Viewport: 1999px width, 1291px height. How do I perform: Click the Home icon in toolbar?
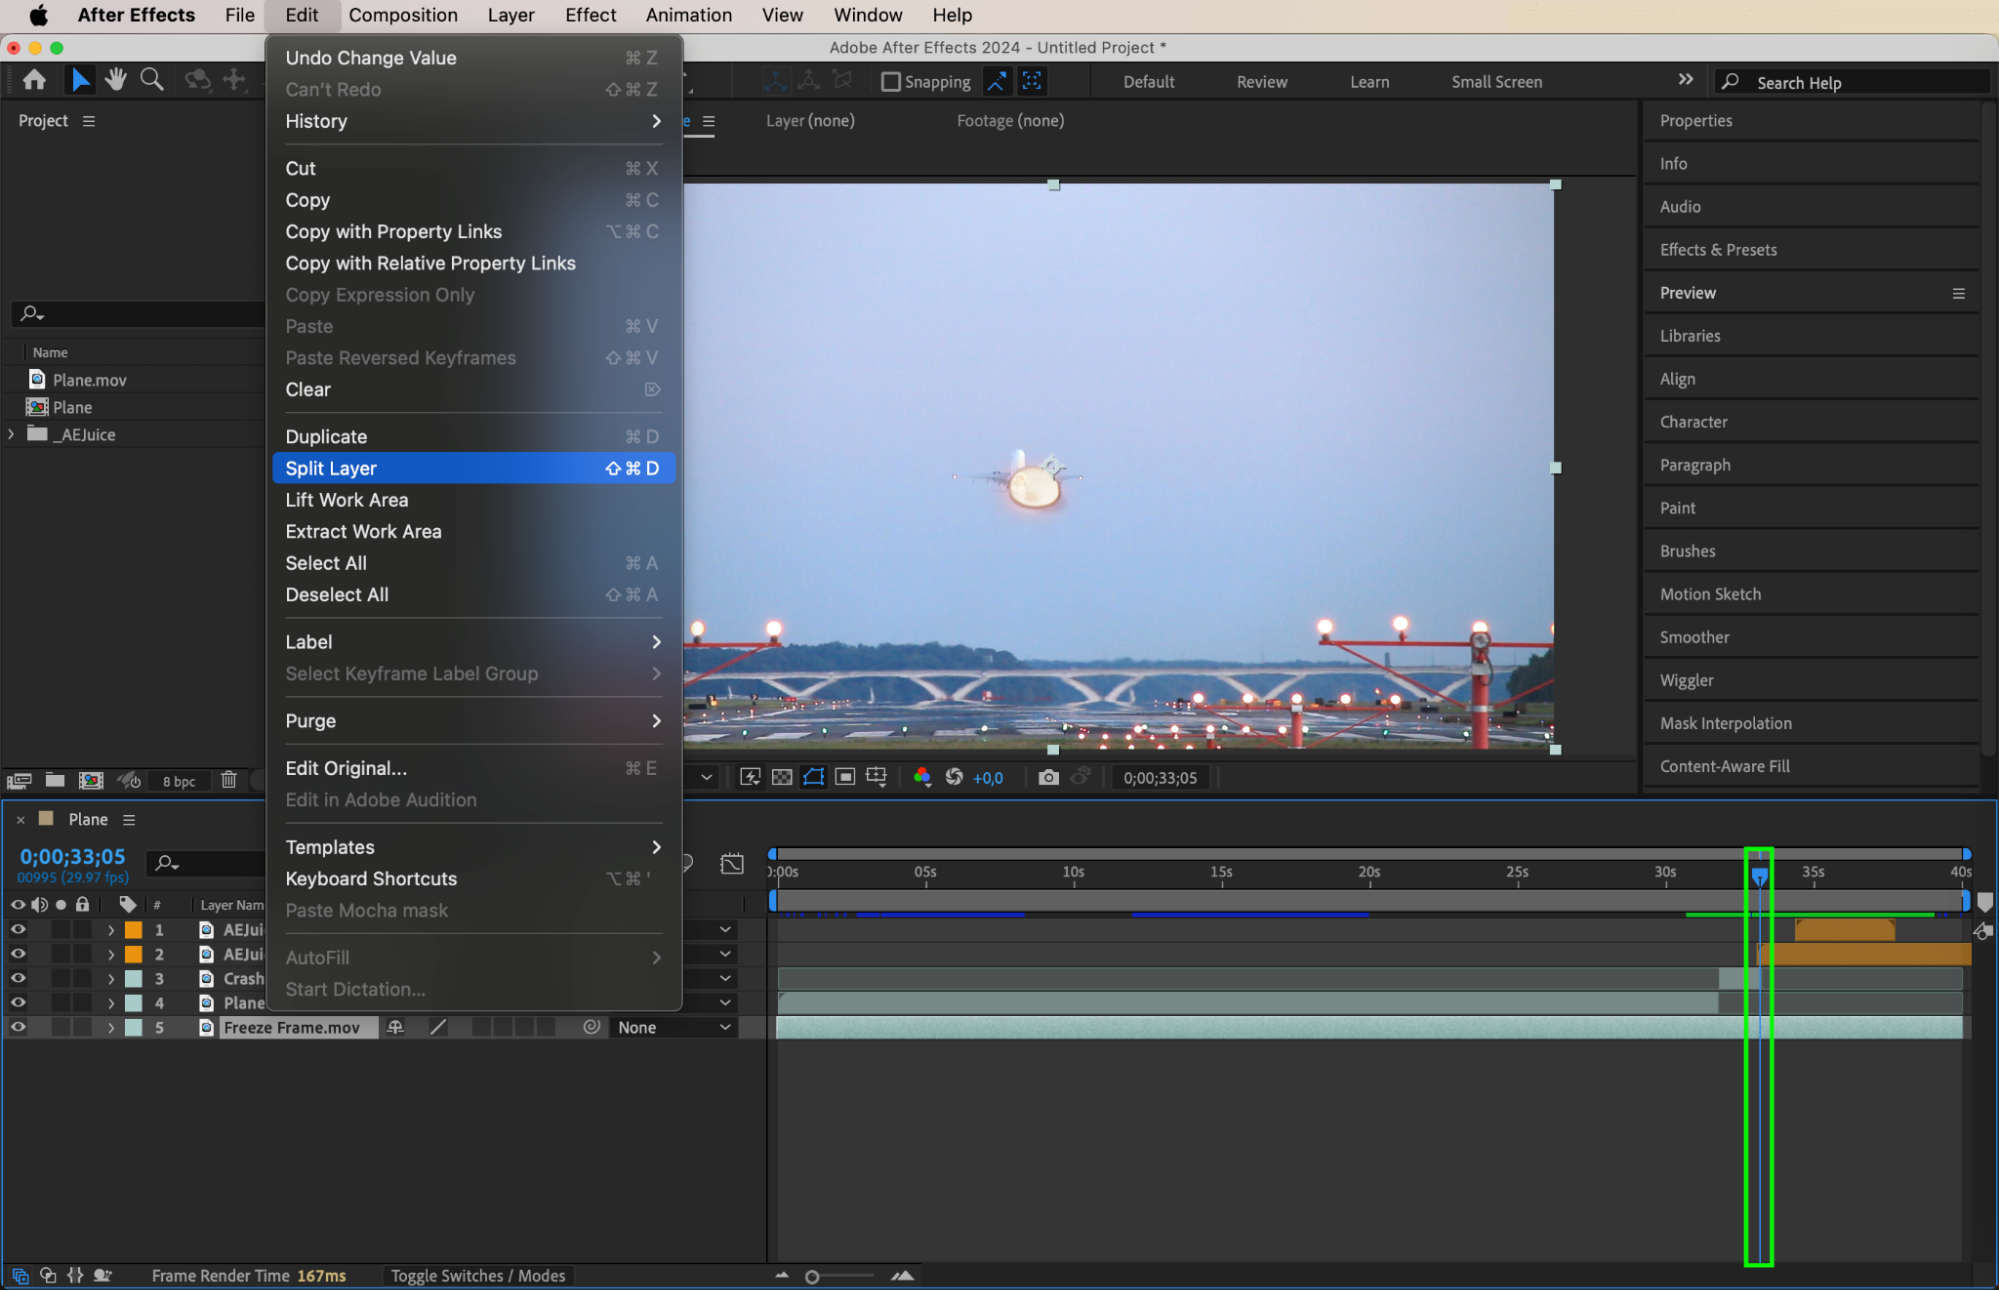[34, 80]
